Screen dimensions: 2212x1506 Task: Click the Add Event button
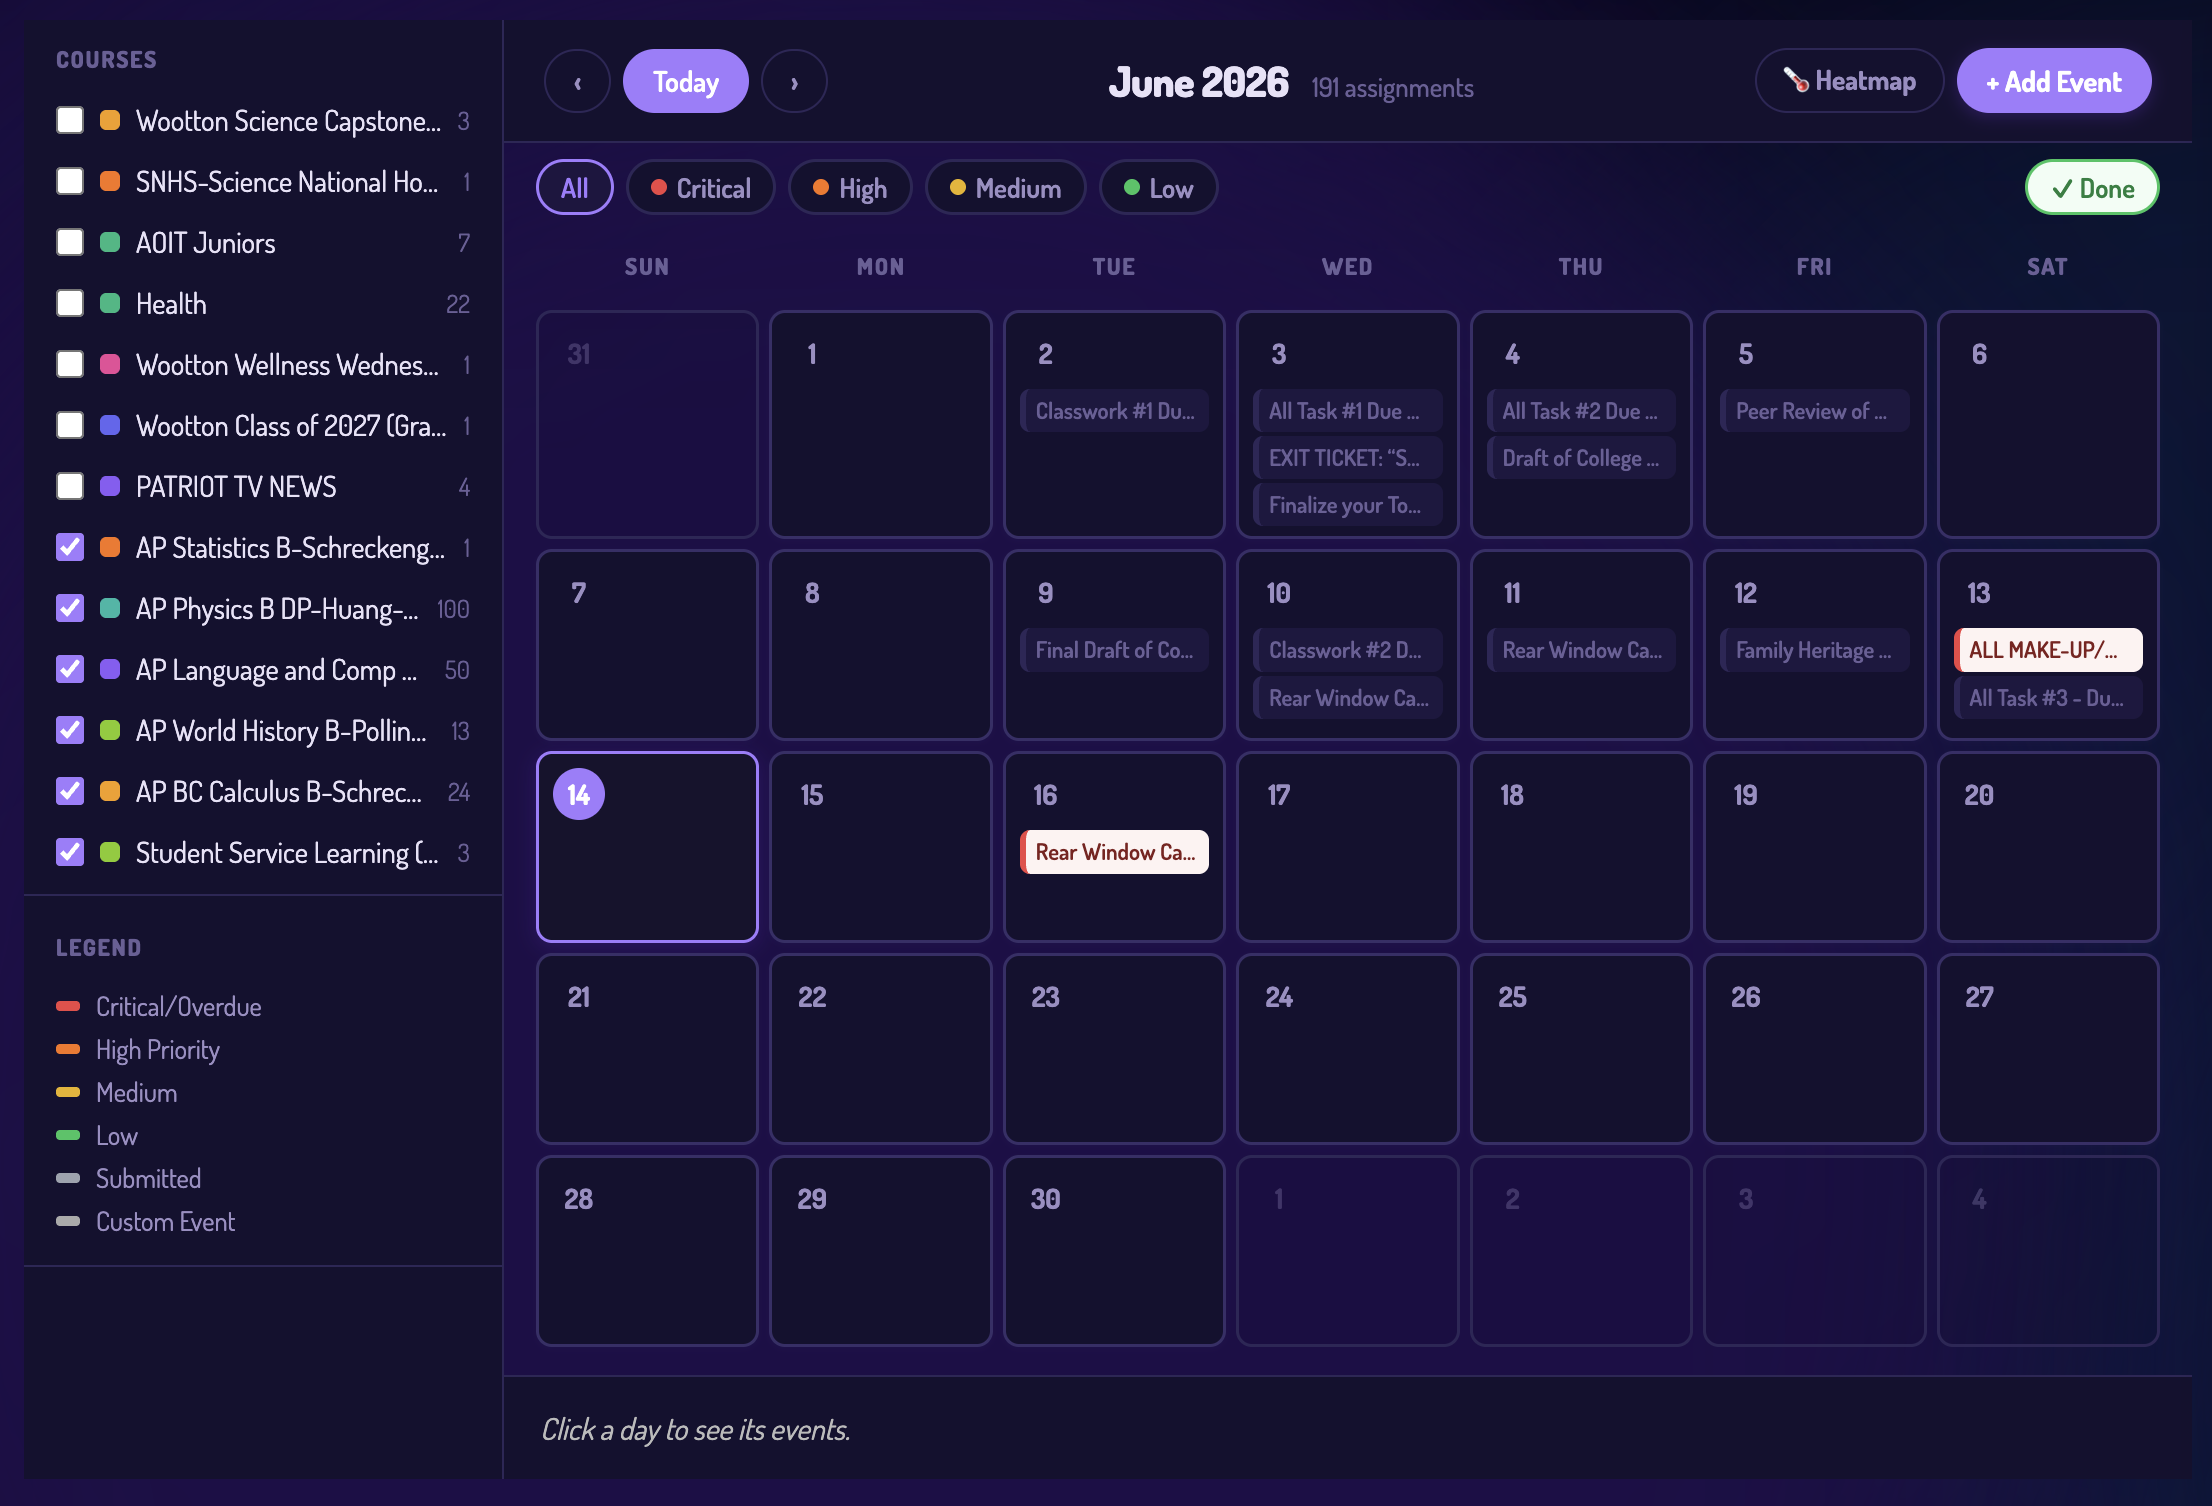click(2054, 81)
